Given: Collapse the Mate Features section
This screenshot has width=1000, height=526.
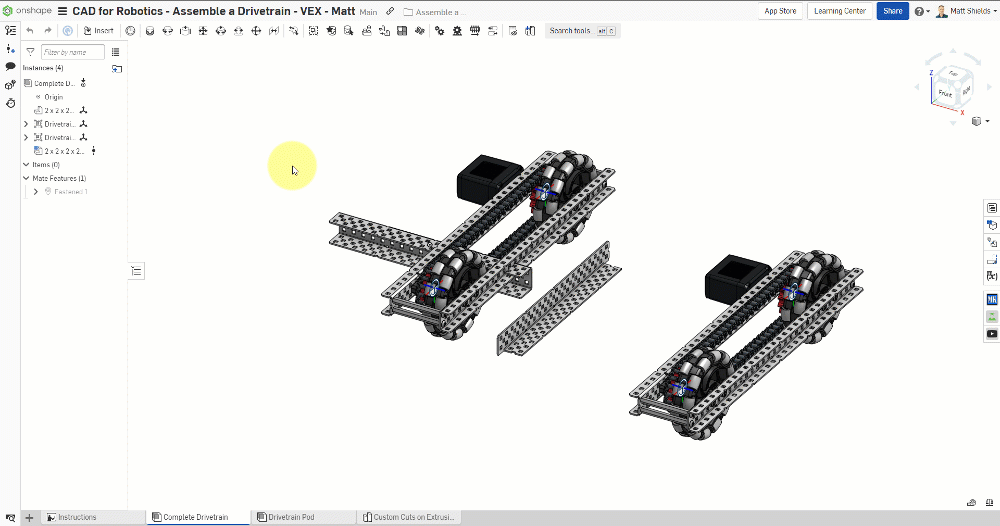Looking at the screenshot, I should pos(26,178).
